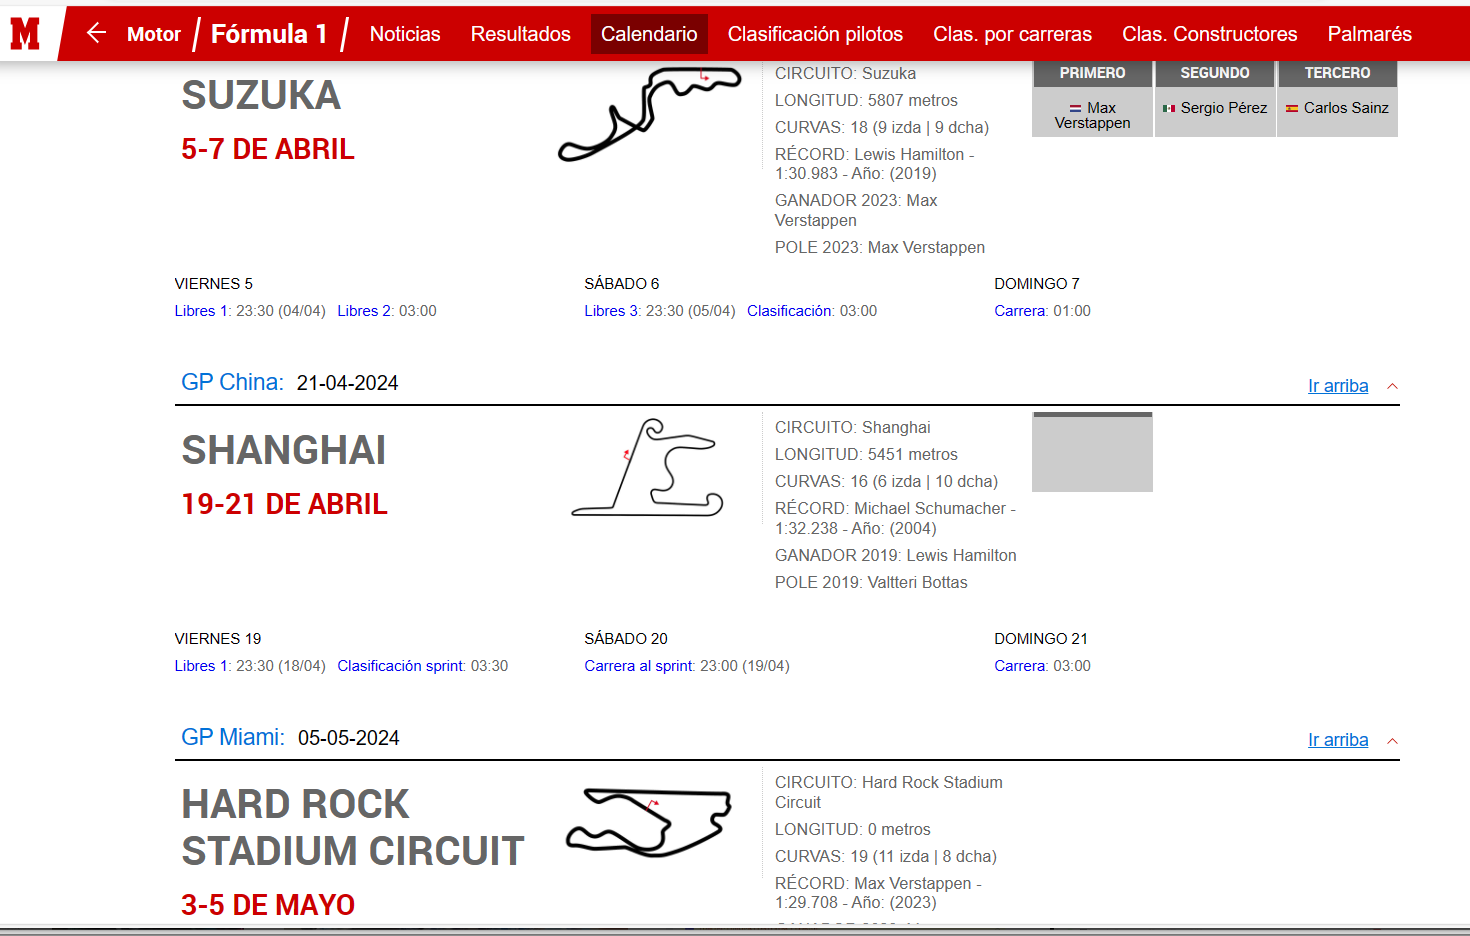Click GANADOR 2019: Lewis Hamilton text
Viewport: 1470px width, 936px height.
895,556
